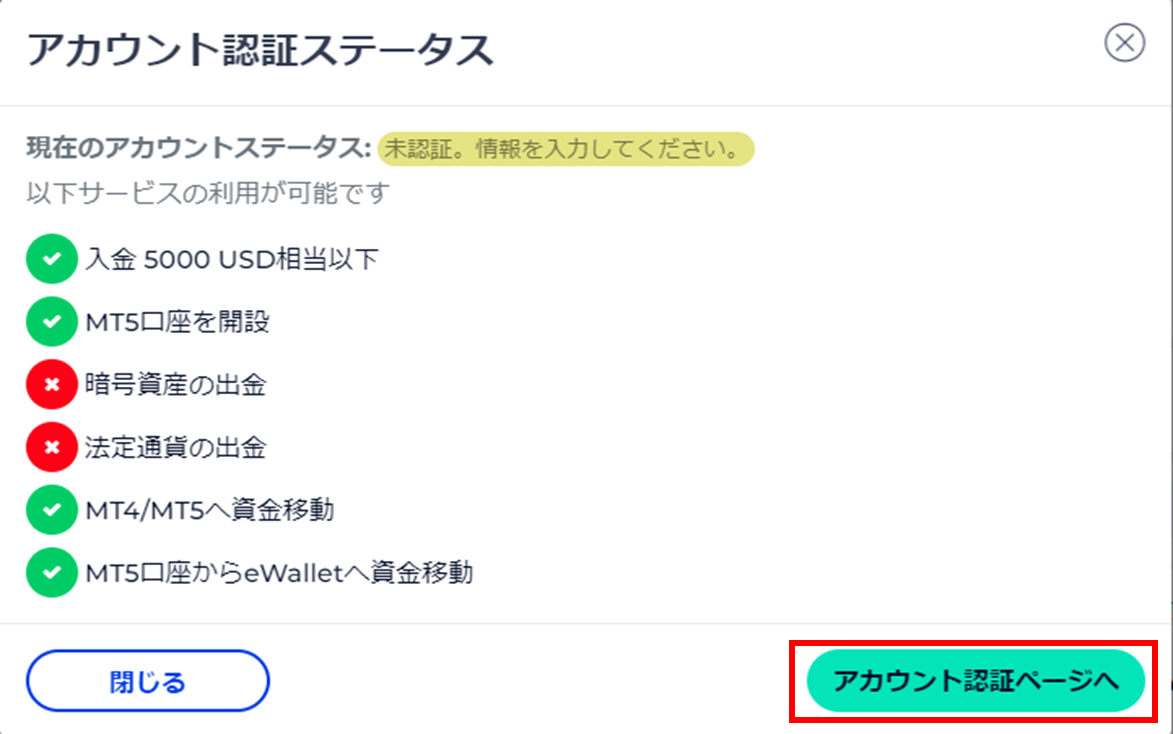Click the MT5口座を開設 label
The height and width of the screenshot is (734, 1173).
[177, 322]
